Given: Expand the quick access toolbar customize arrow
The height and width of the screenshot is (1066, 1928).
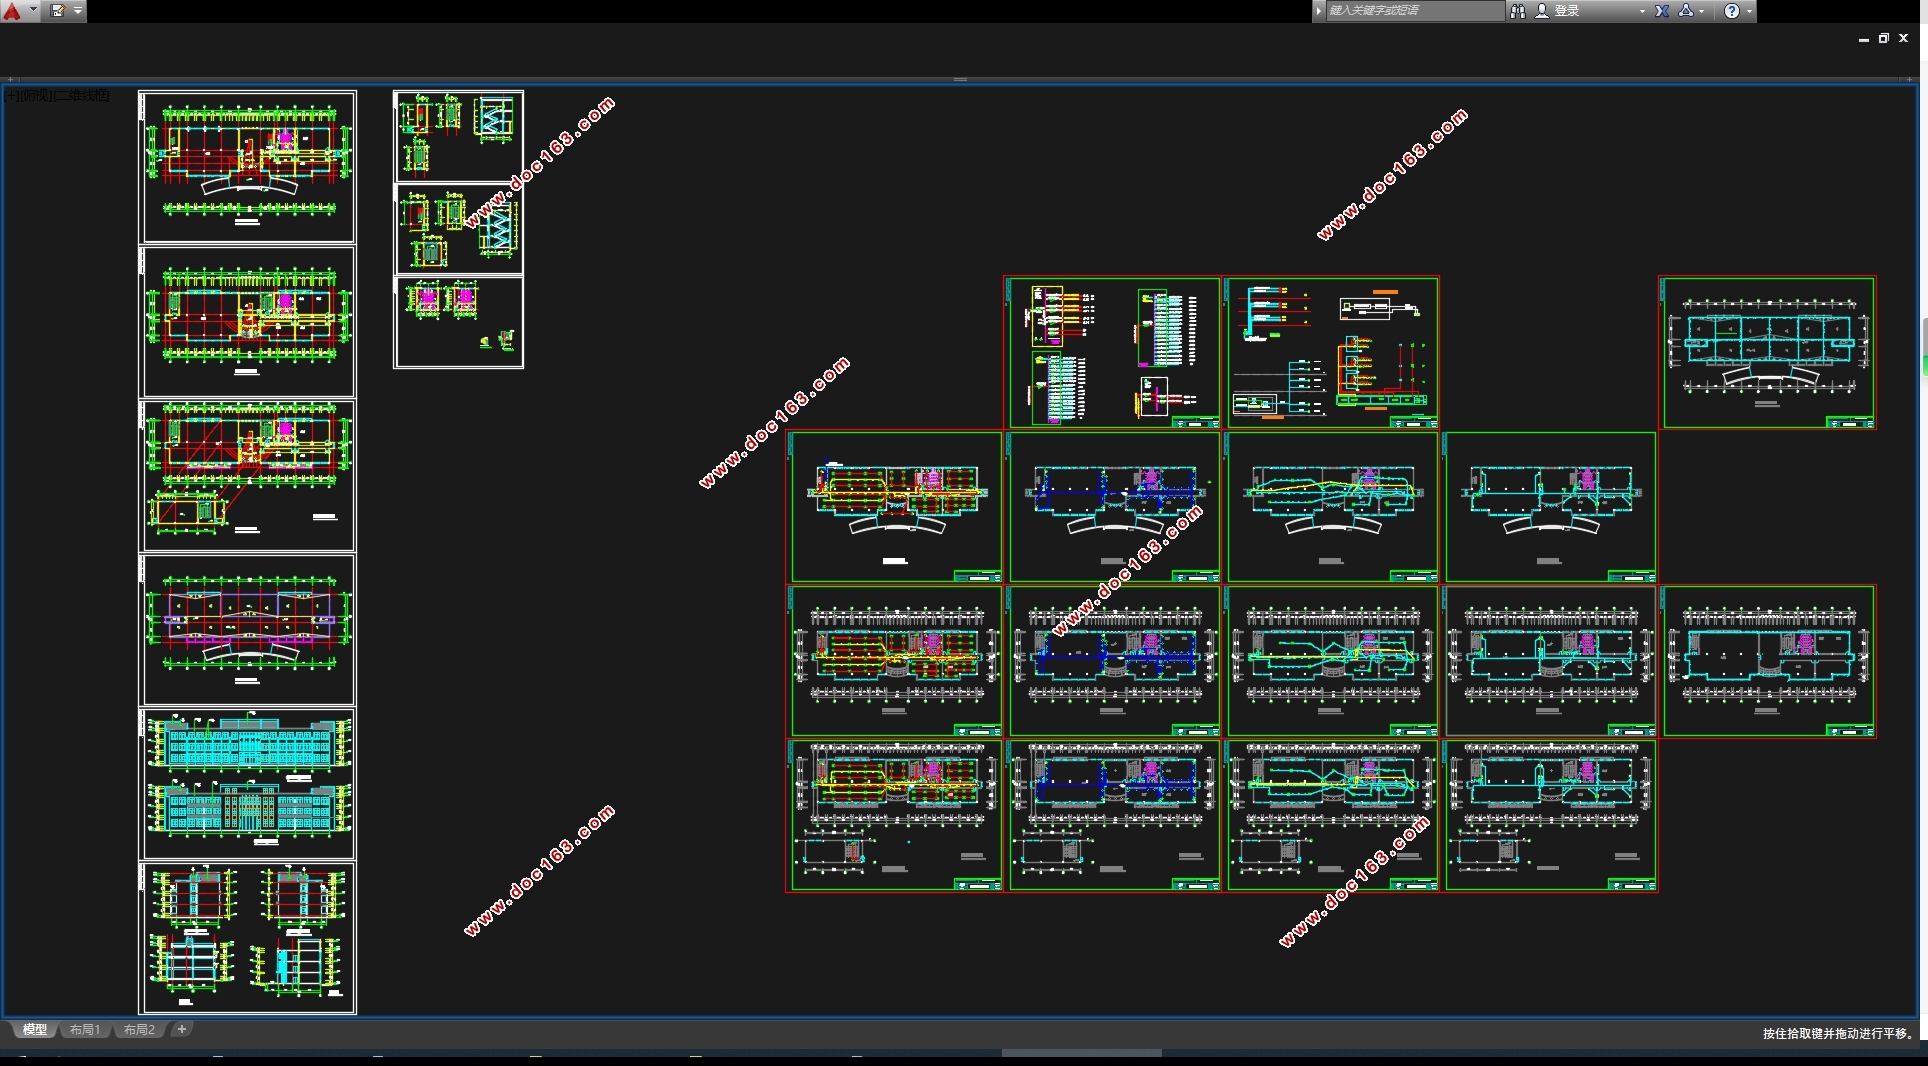Looking at the screenshot, I should click(x=78, y=11).
